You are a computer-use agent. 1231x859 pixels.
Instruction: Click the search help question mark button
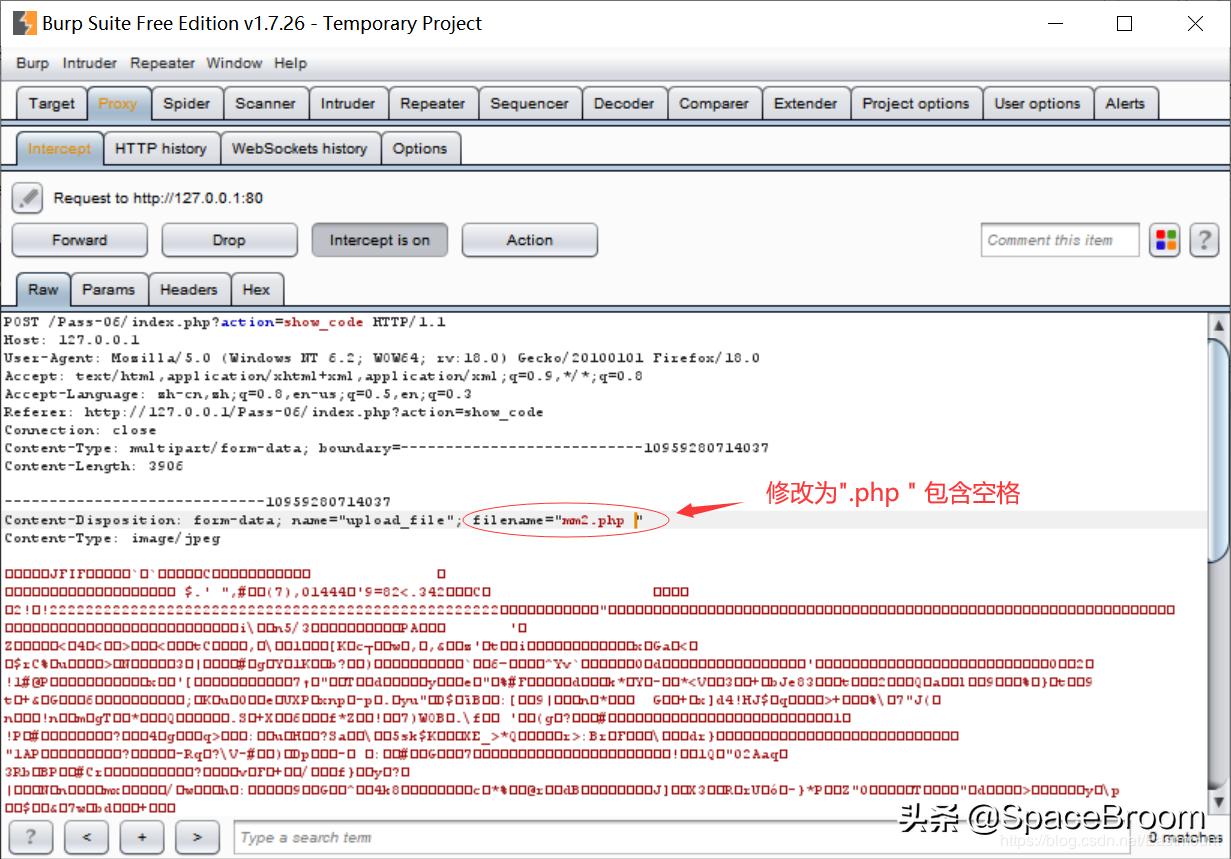tap(31, 837)
